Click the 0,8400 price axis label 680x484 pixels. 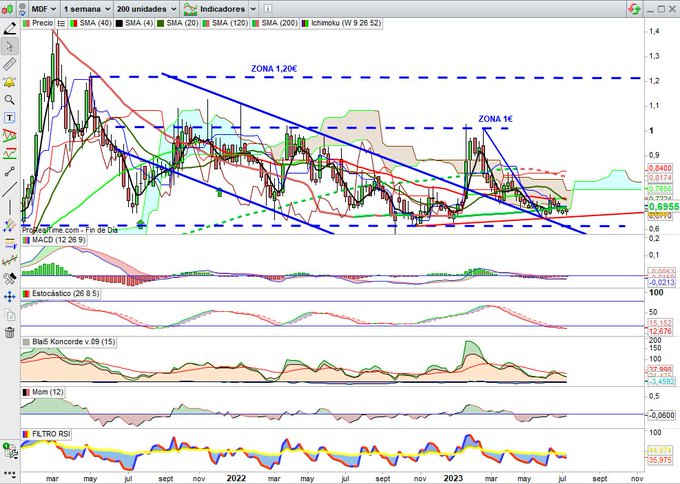coord(660,168)
